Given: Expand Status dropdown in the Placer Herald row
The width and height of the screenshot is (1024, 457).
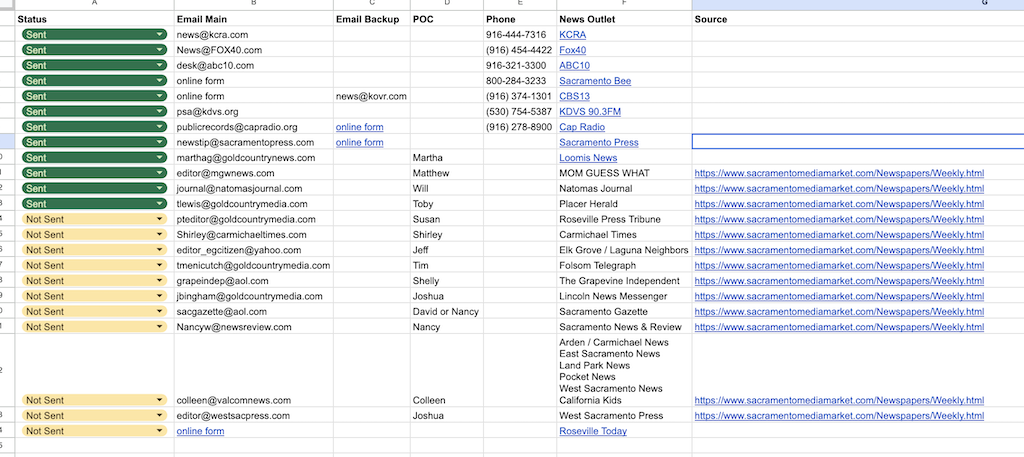Looking at the screenshot, I should (159, 204).
